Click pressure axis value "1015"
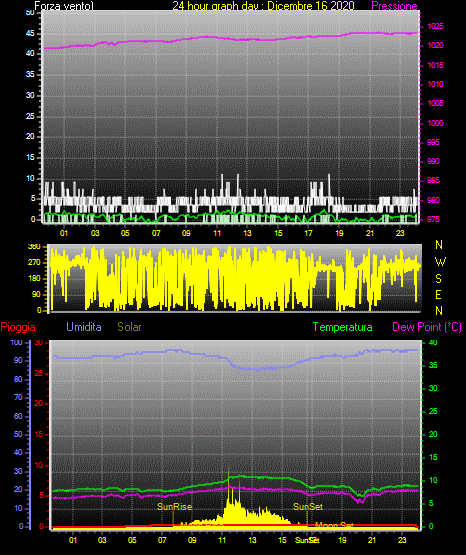The width and height of the screenshot is (466, 555). pyautogui.click(x=435, y=65)
